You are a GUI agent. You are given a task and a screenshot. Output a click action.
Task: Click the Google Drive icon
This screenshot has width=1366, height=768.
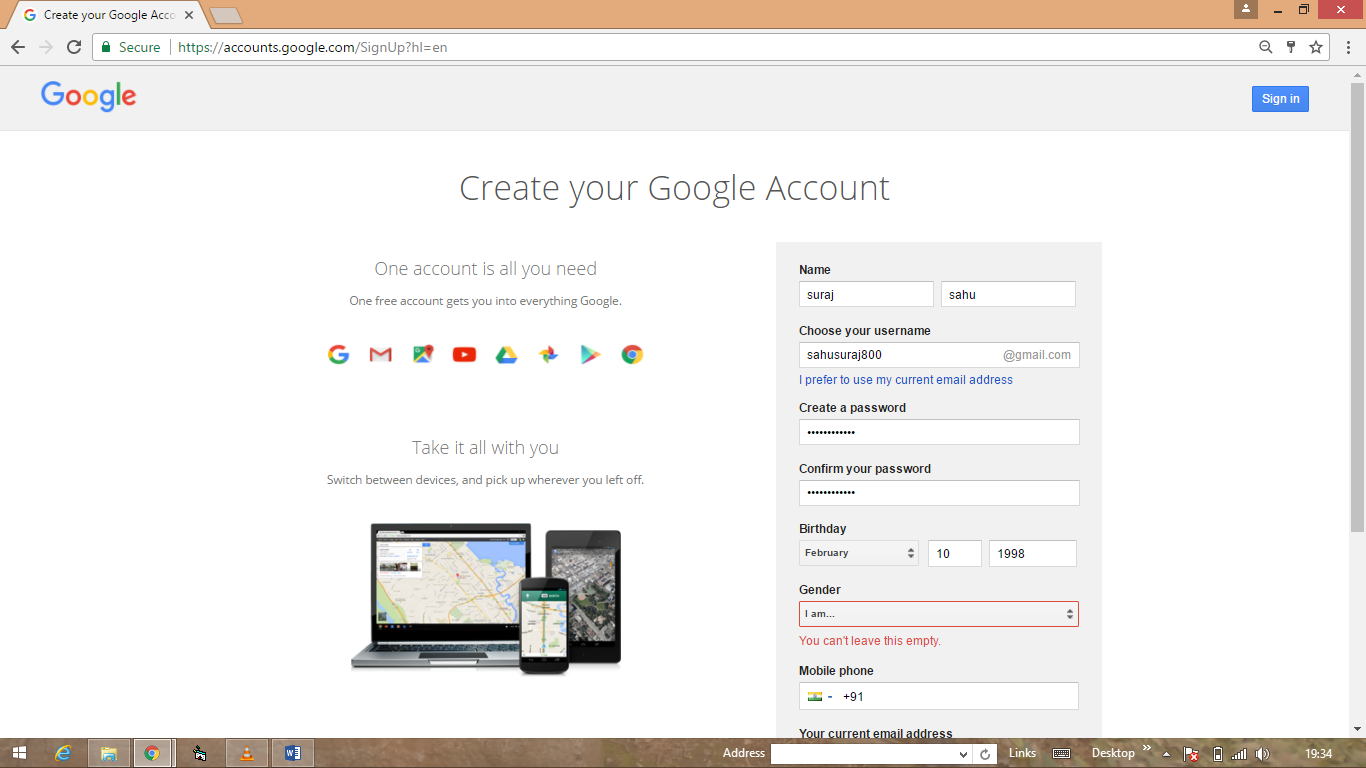pyautogui.click(x=506, y=354)
